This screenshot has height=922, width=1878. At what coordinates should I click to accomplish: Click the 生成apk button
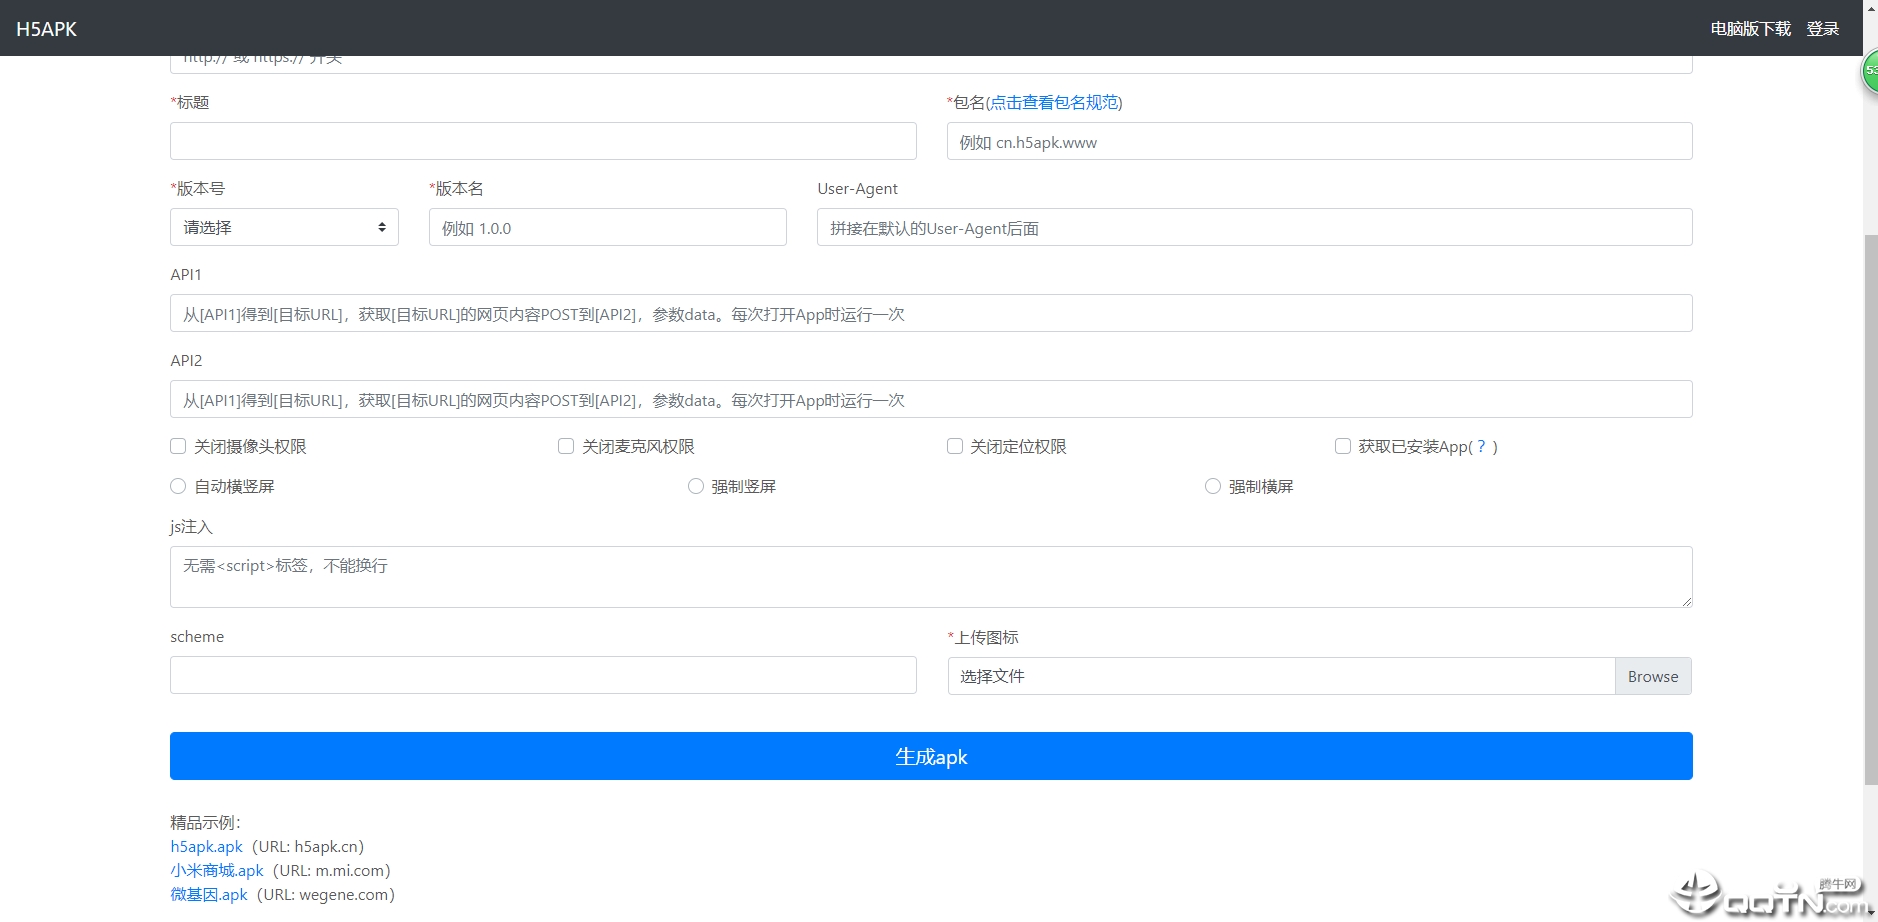(931, 756)
